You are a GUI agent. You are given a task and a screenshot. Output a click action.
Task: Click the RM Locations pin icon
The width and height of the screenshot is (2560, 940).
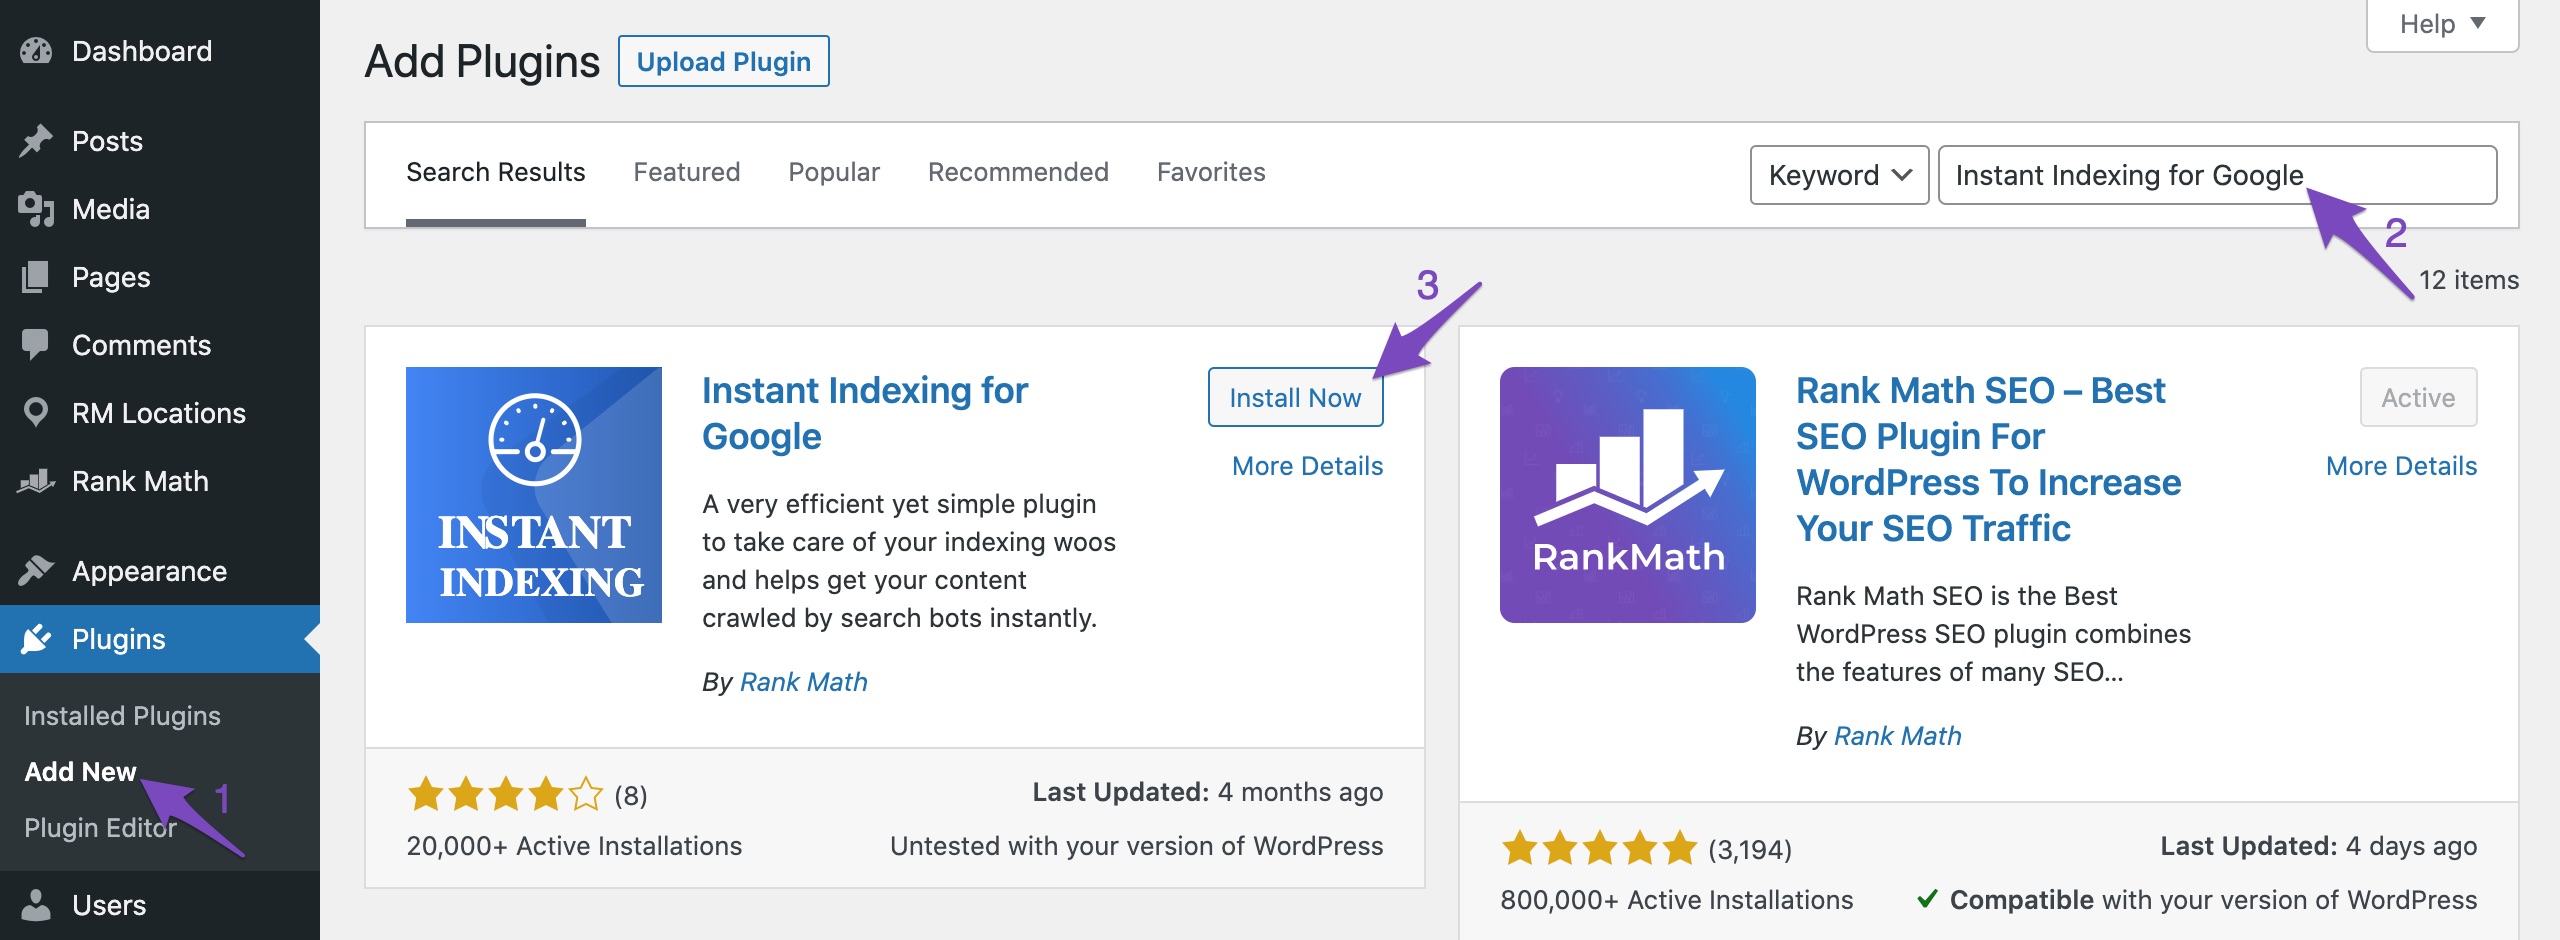coord(36,413)
